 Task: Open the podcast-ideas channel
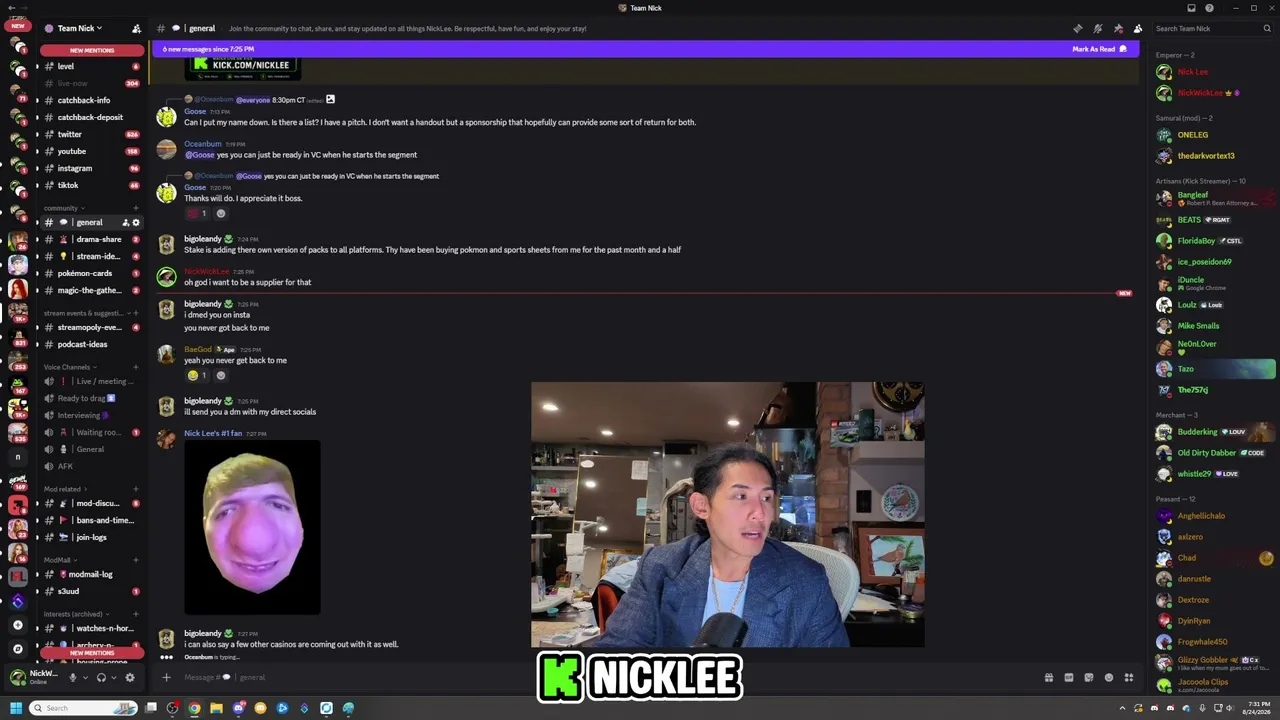(90, 344)
